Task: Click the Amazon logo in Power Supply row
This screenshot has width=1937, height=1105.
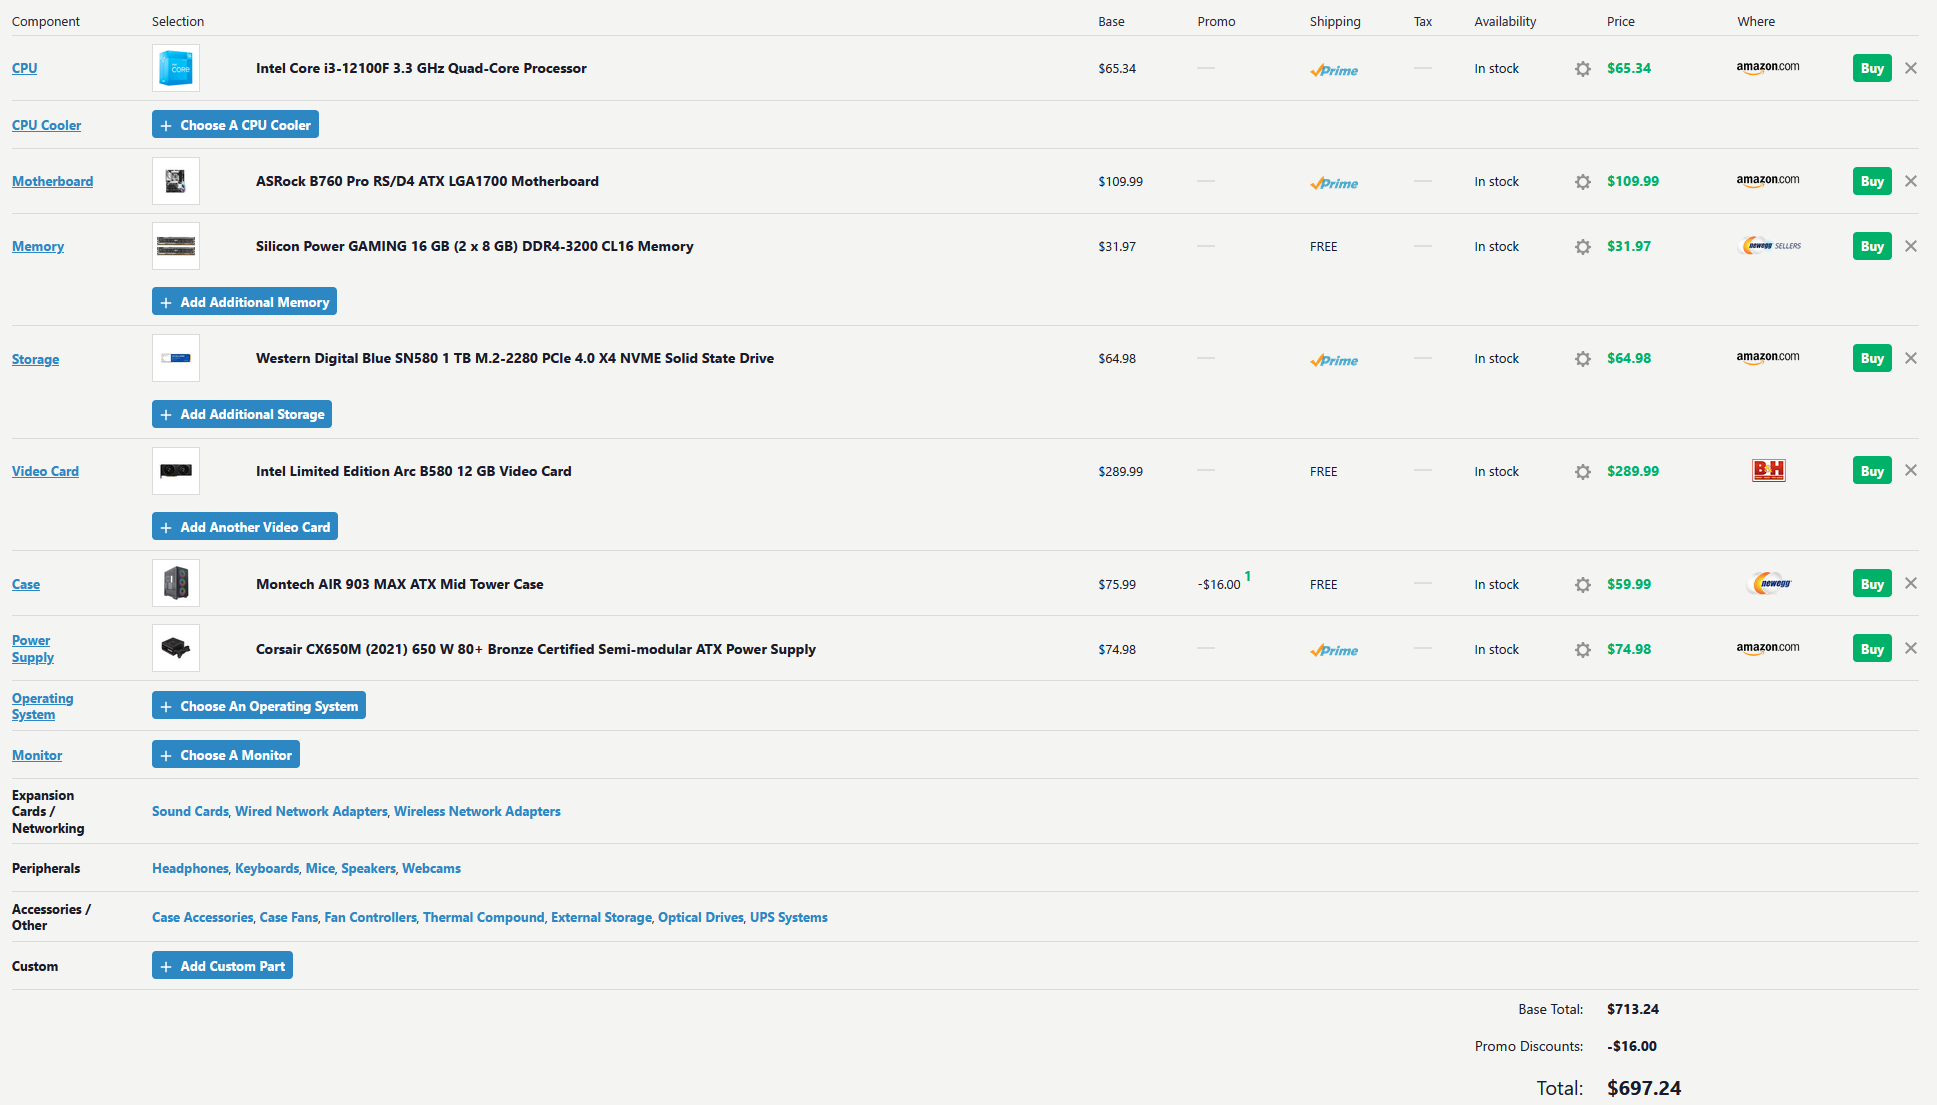Action: (x=1767, y=648)
